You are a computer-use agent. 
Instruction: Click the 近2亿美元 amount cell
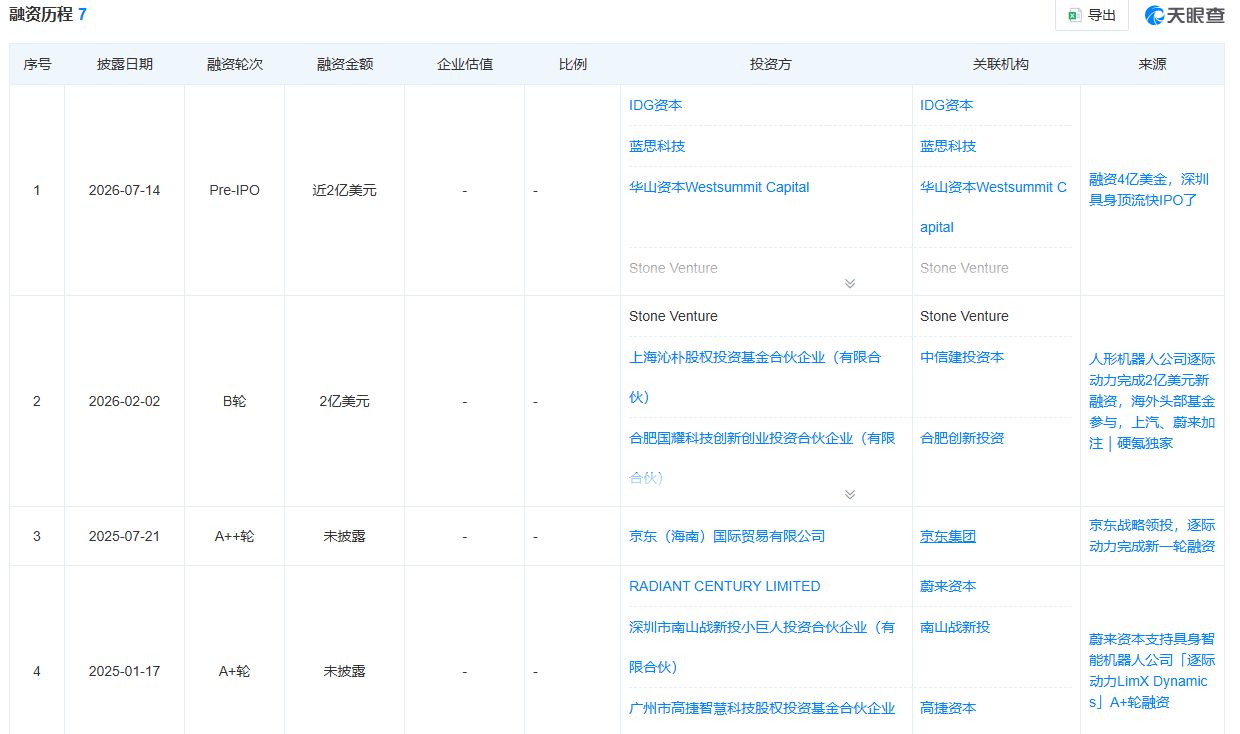[345, 190]
